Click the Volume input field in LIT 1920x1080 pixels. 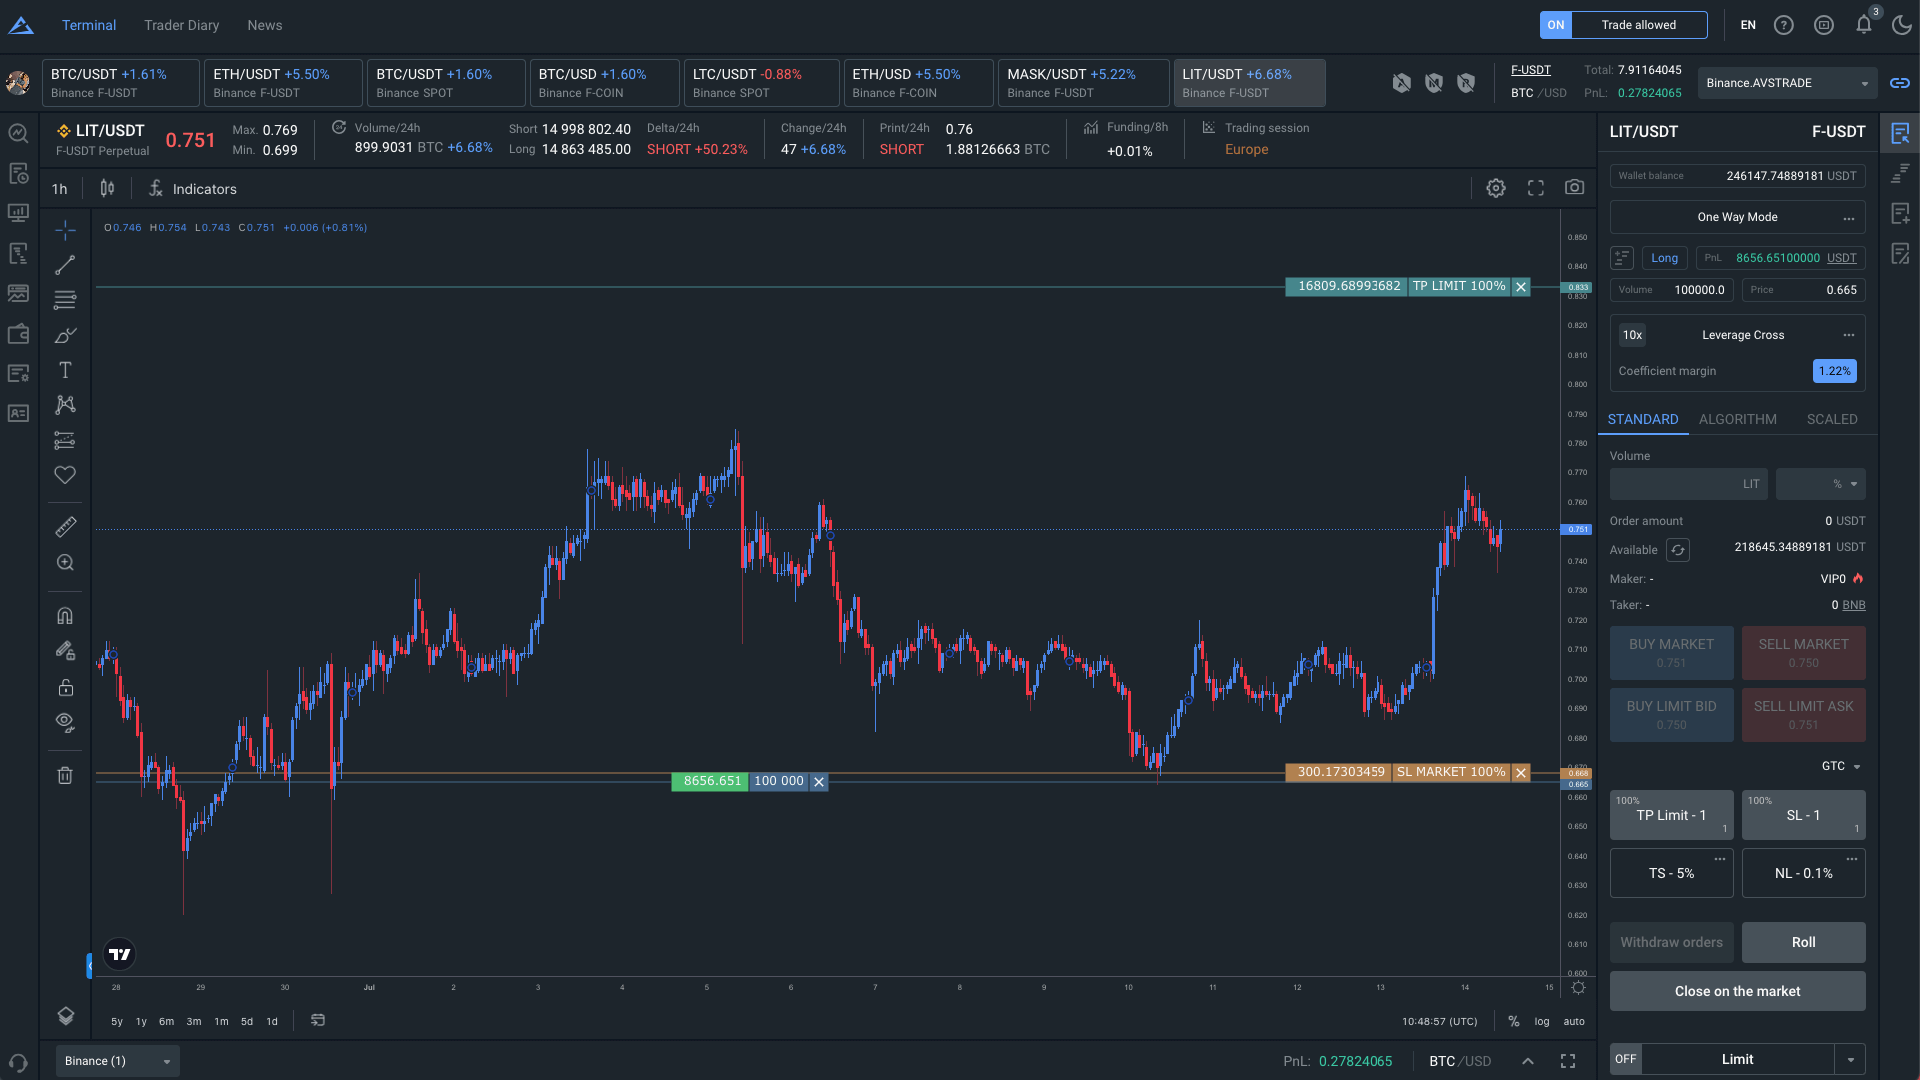click(1688, 484)
